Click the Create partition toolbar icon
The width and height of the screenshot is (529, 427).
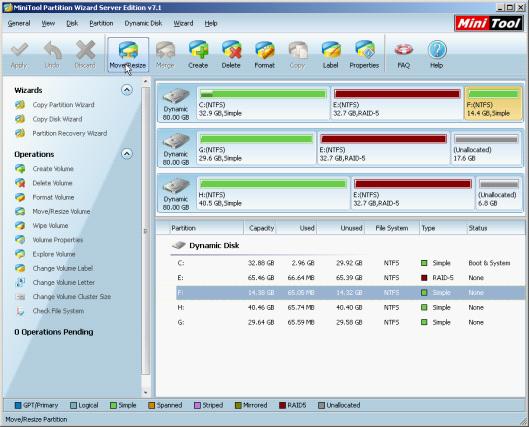198,55
